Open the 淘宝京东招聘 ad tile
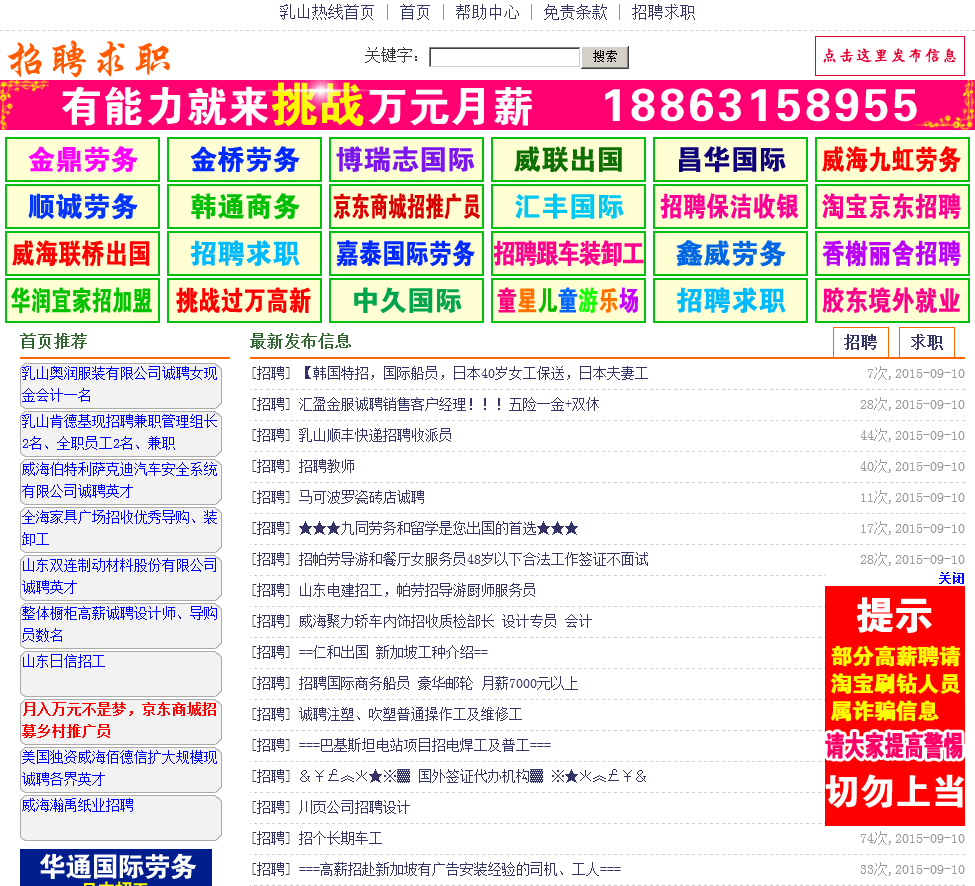Screen dimensions: 975x886 coord(892,206)
